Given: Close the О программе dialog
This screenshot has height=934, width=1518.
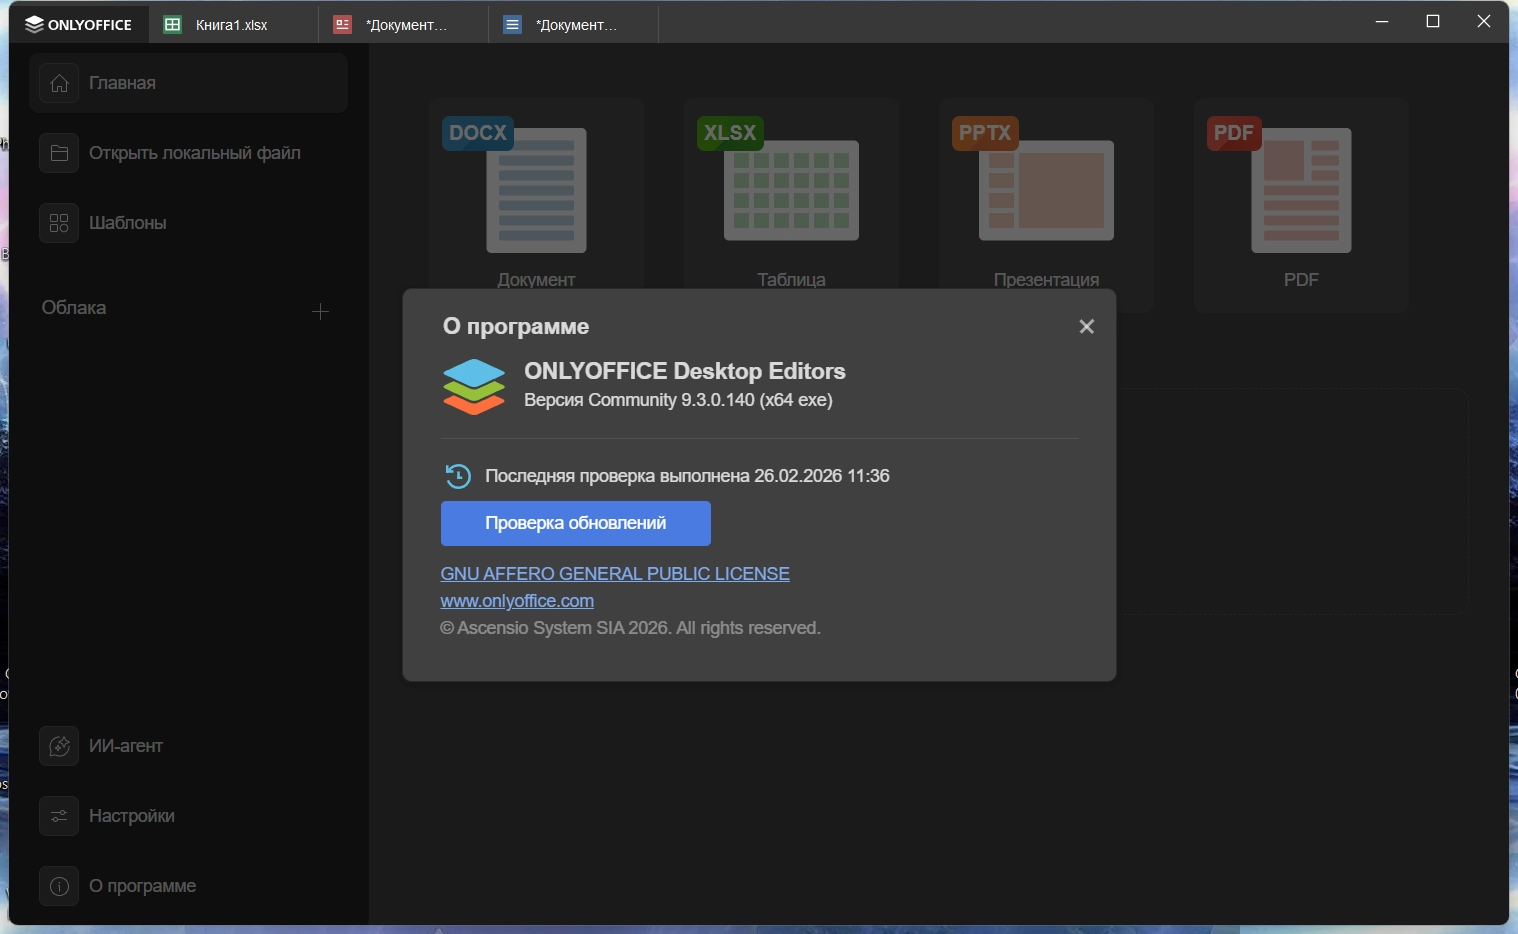Looking at the screenshot, I should [1087, 327].
